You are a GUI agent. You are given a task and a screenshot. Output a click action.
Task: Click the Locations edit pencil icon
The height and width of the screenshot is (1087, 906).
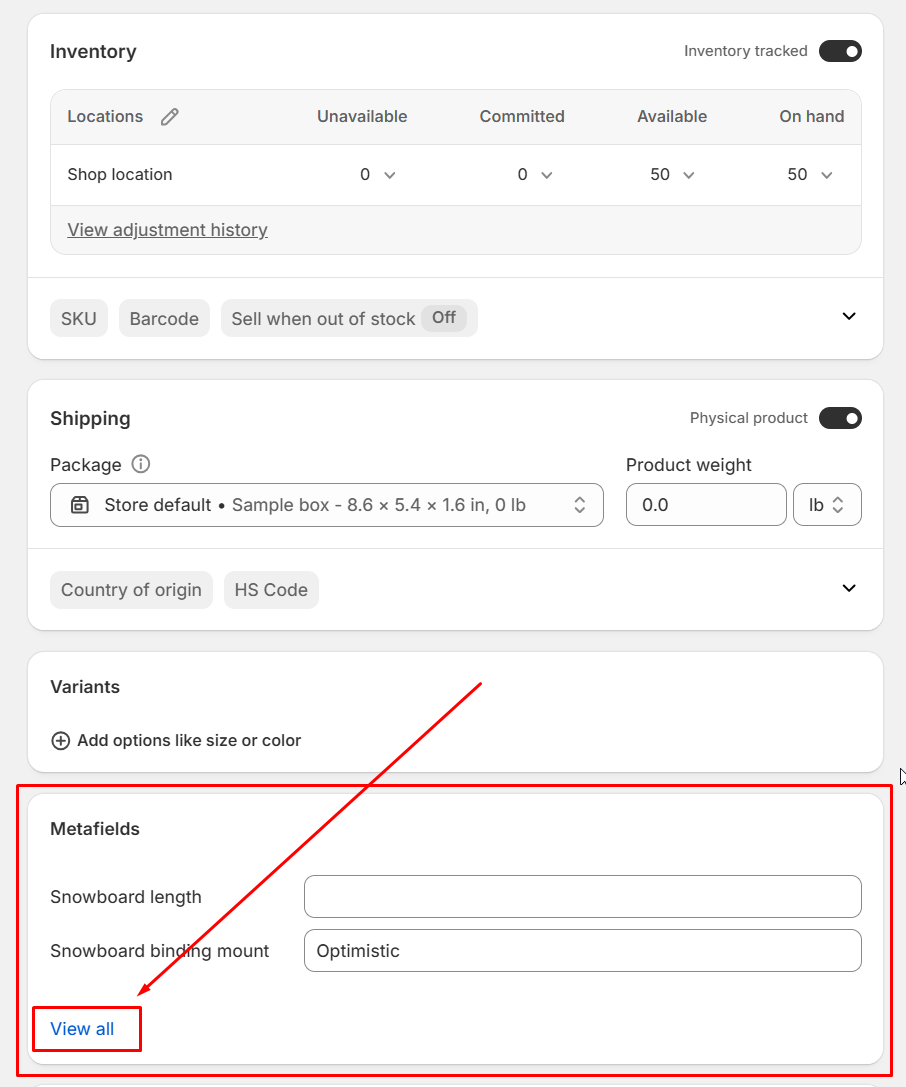click(170, 117)
